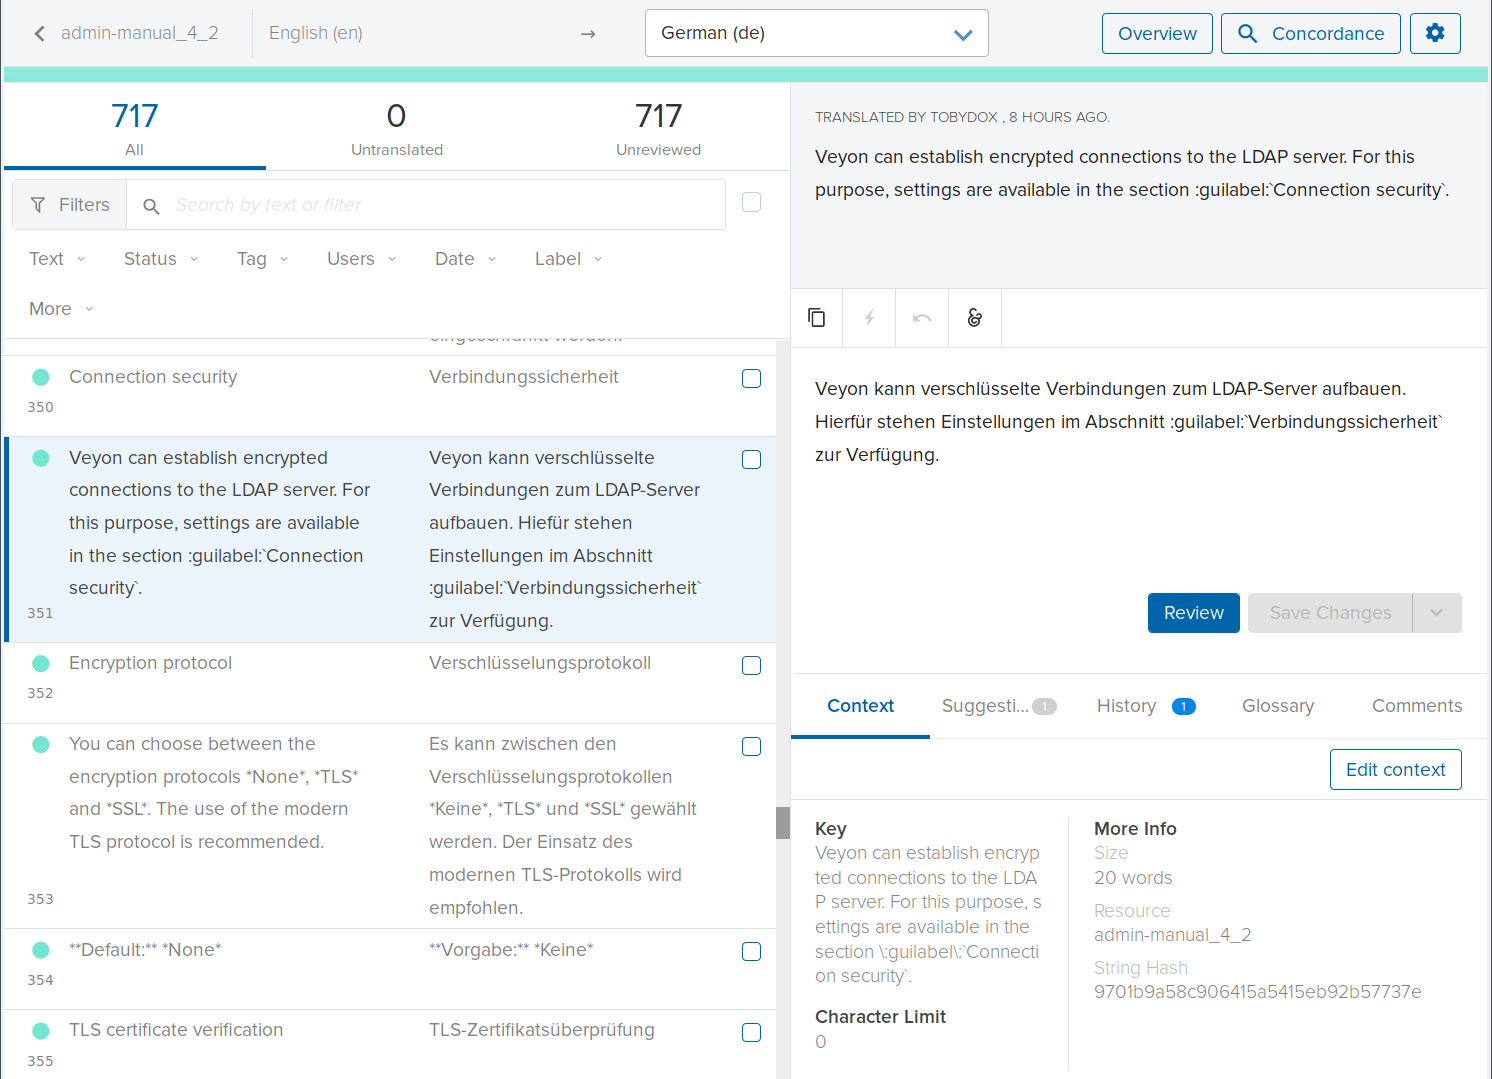Open the Comments tab

click(x=1417, y=706)
